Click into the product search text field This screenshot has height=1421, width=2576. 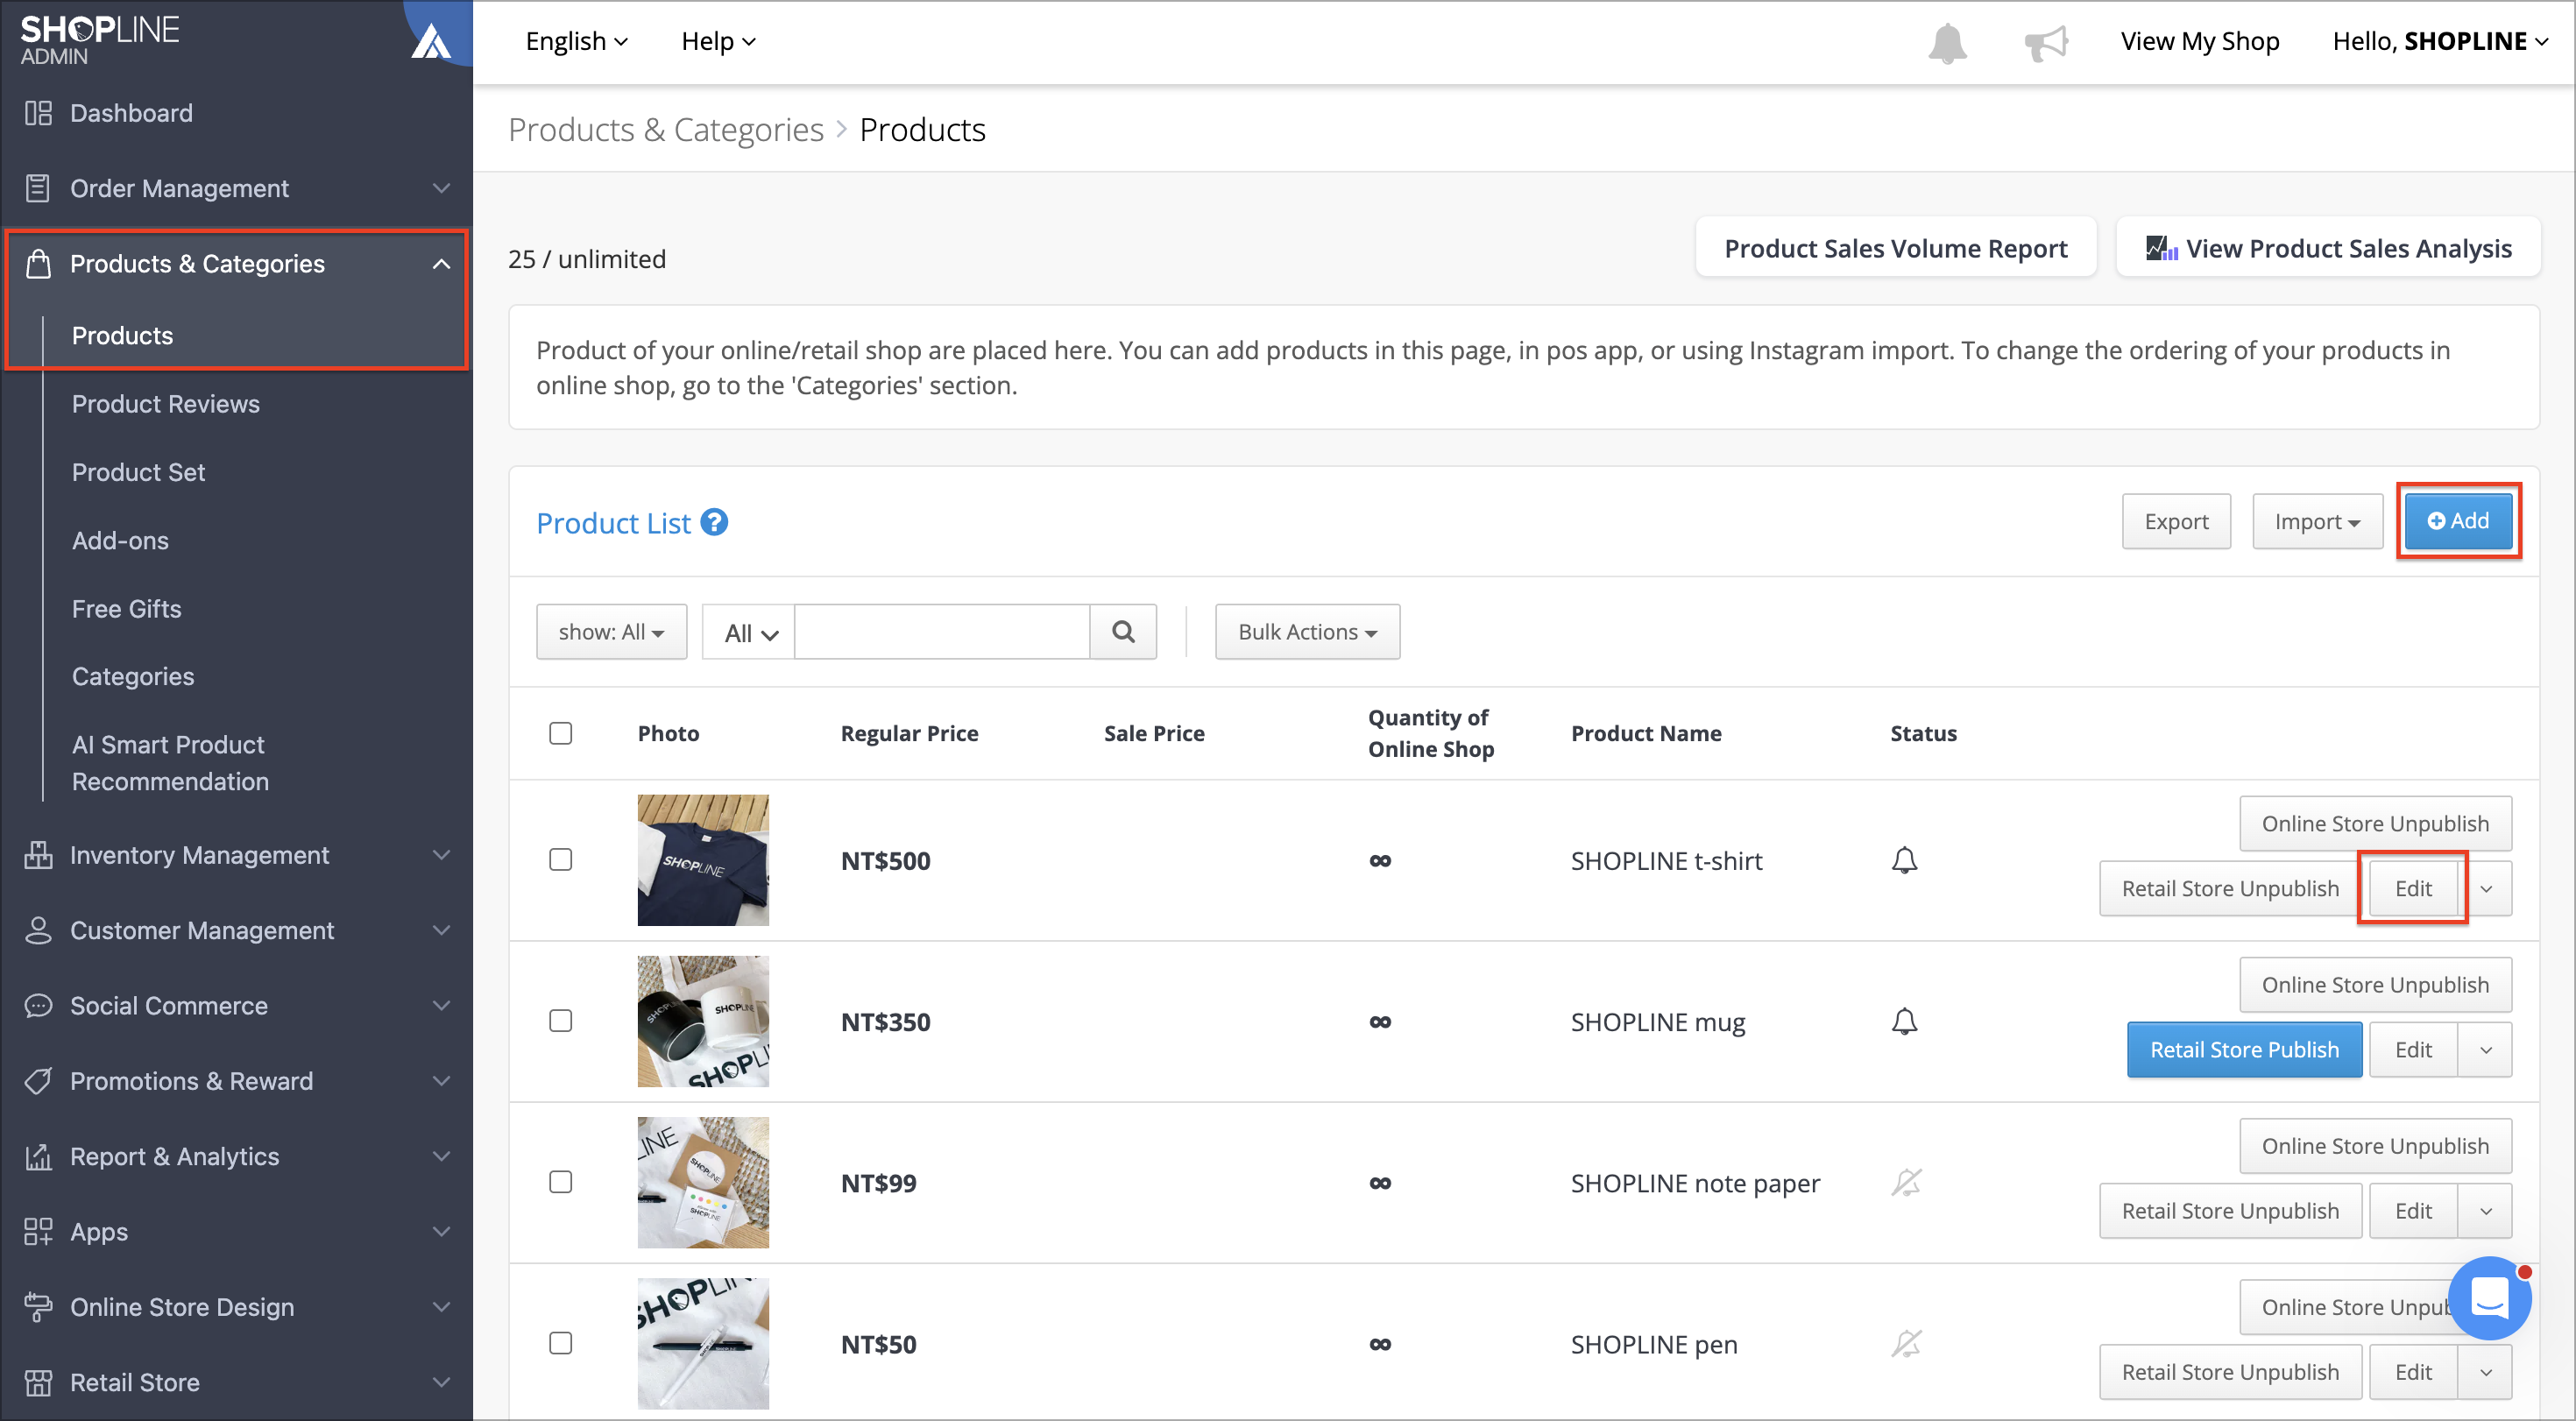pos(942,632)
